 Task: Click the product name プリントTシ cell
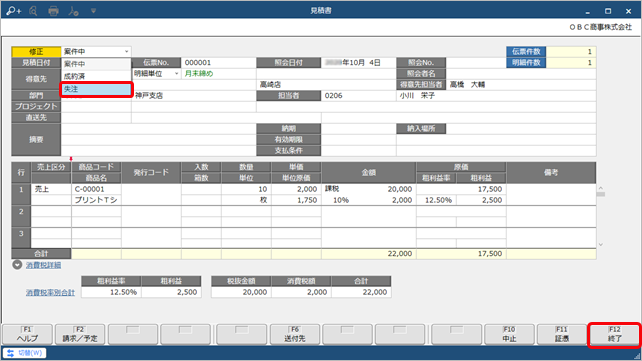point(96,200)
